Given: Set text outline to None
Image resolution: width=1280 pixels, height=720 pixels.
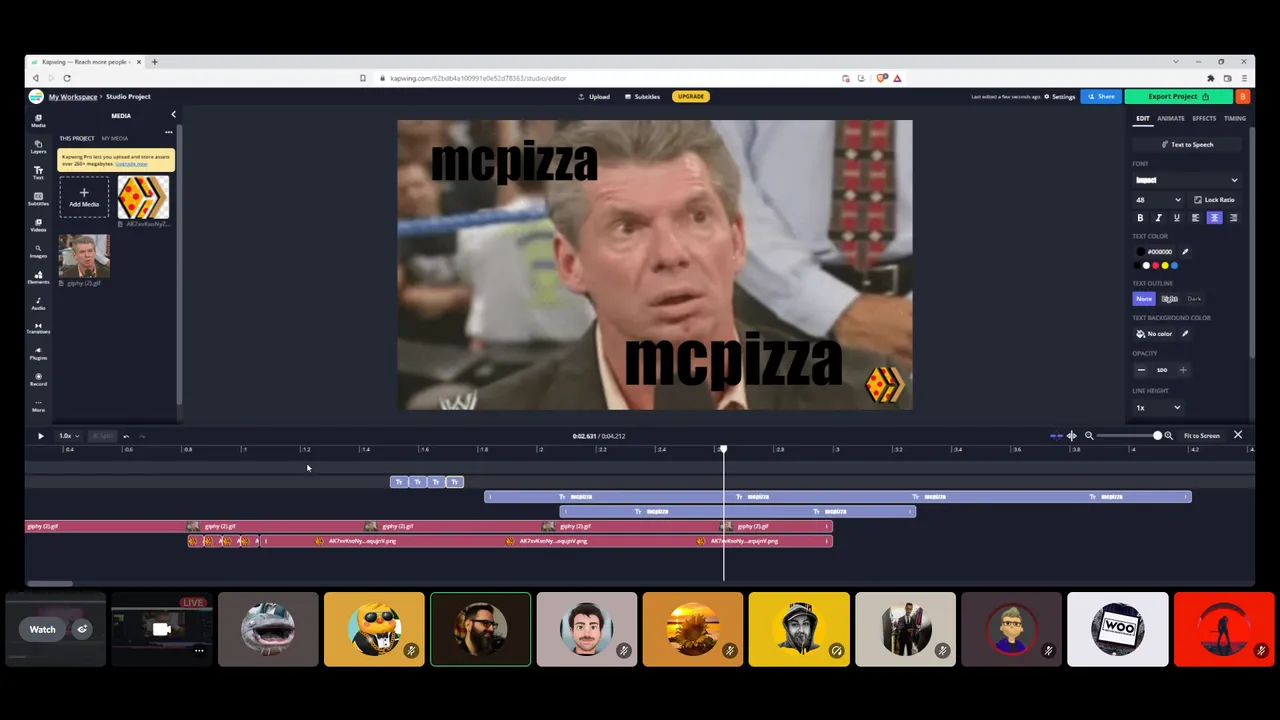Looking at the screenshot, I should coord(1144,299).
